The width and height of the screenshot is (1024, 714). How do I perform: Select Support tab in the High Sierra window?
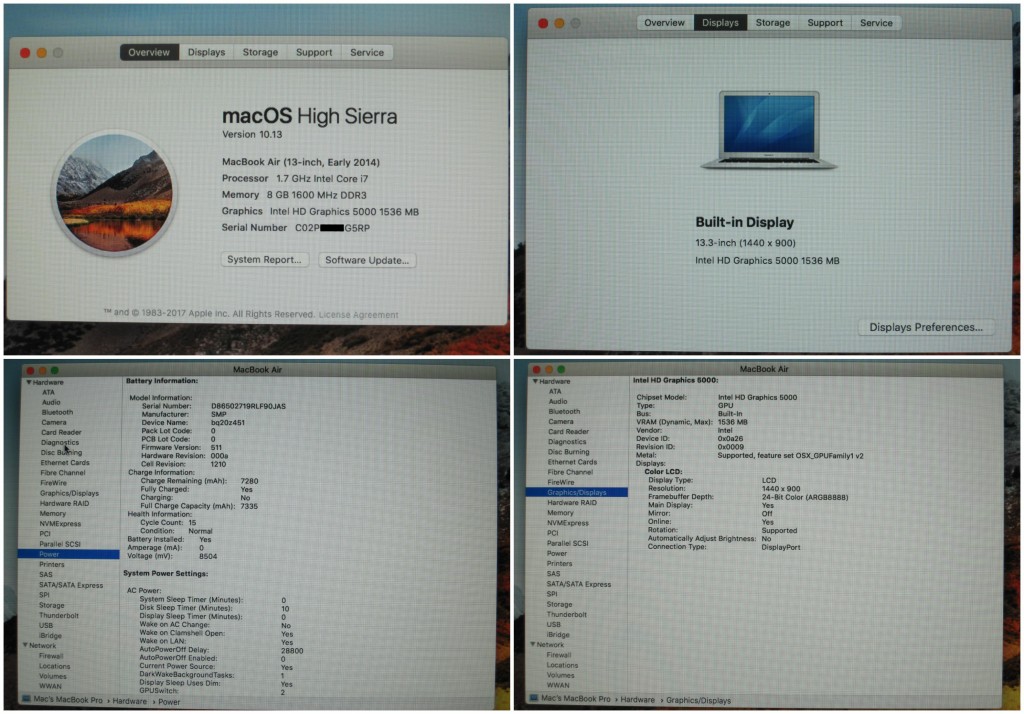tap(313, 52)
